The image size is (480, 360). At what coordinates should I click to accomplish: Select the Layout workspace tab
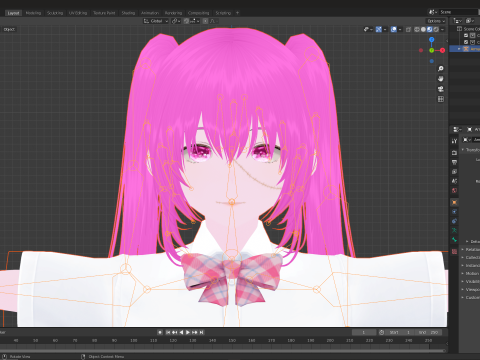[13, 13]
